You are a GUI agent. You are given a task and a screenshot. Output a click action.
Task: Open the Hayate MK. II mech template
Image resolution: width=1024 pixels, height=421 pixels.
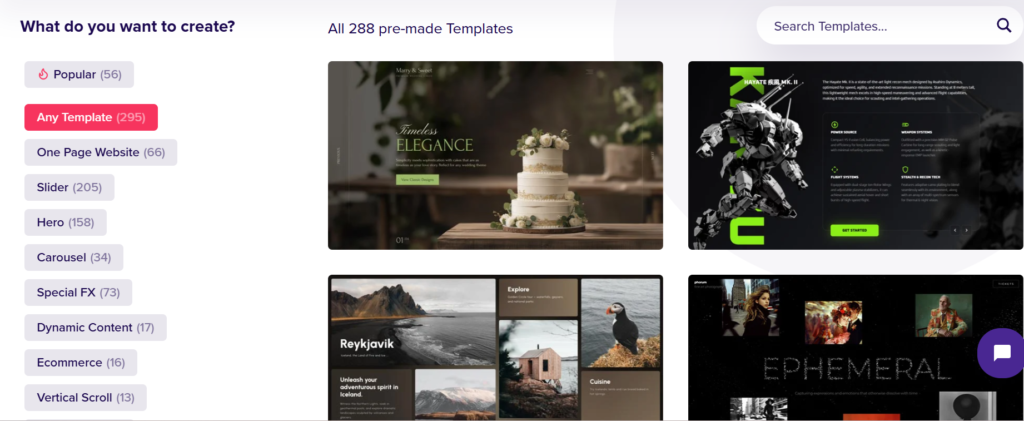[856, 155]
